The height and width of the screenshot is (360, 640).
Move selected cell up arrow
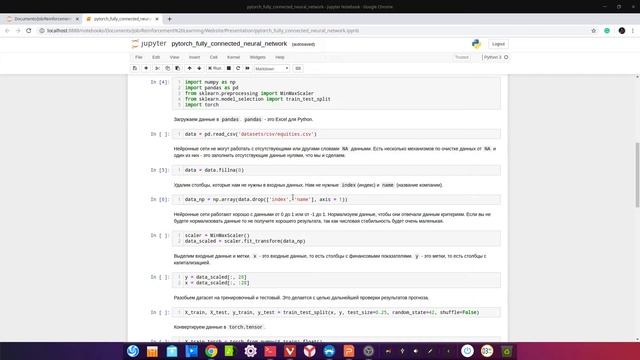click(x=189, y=69)
